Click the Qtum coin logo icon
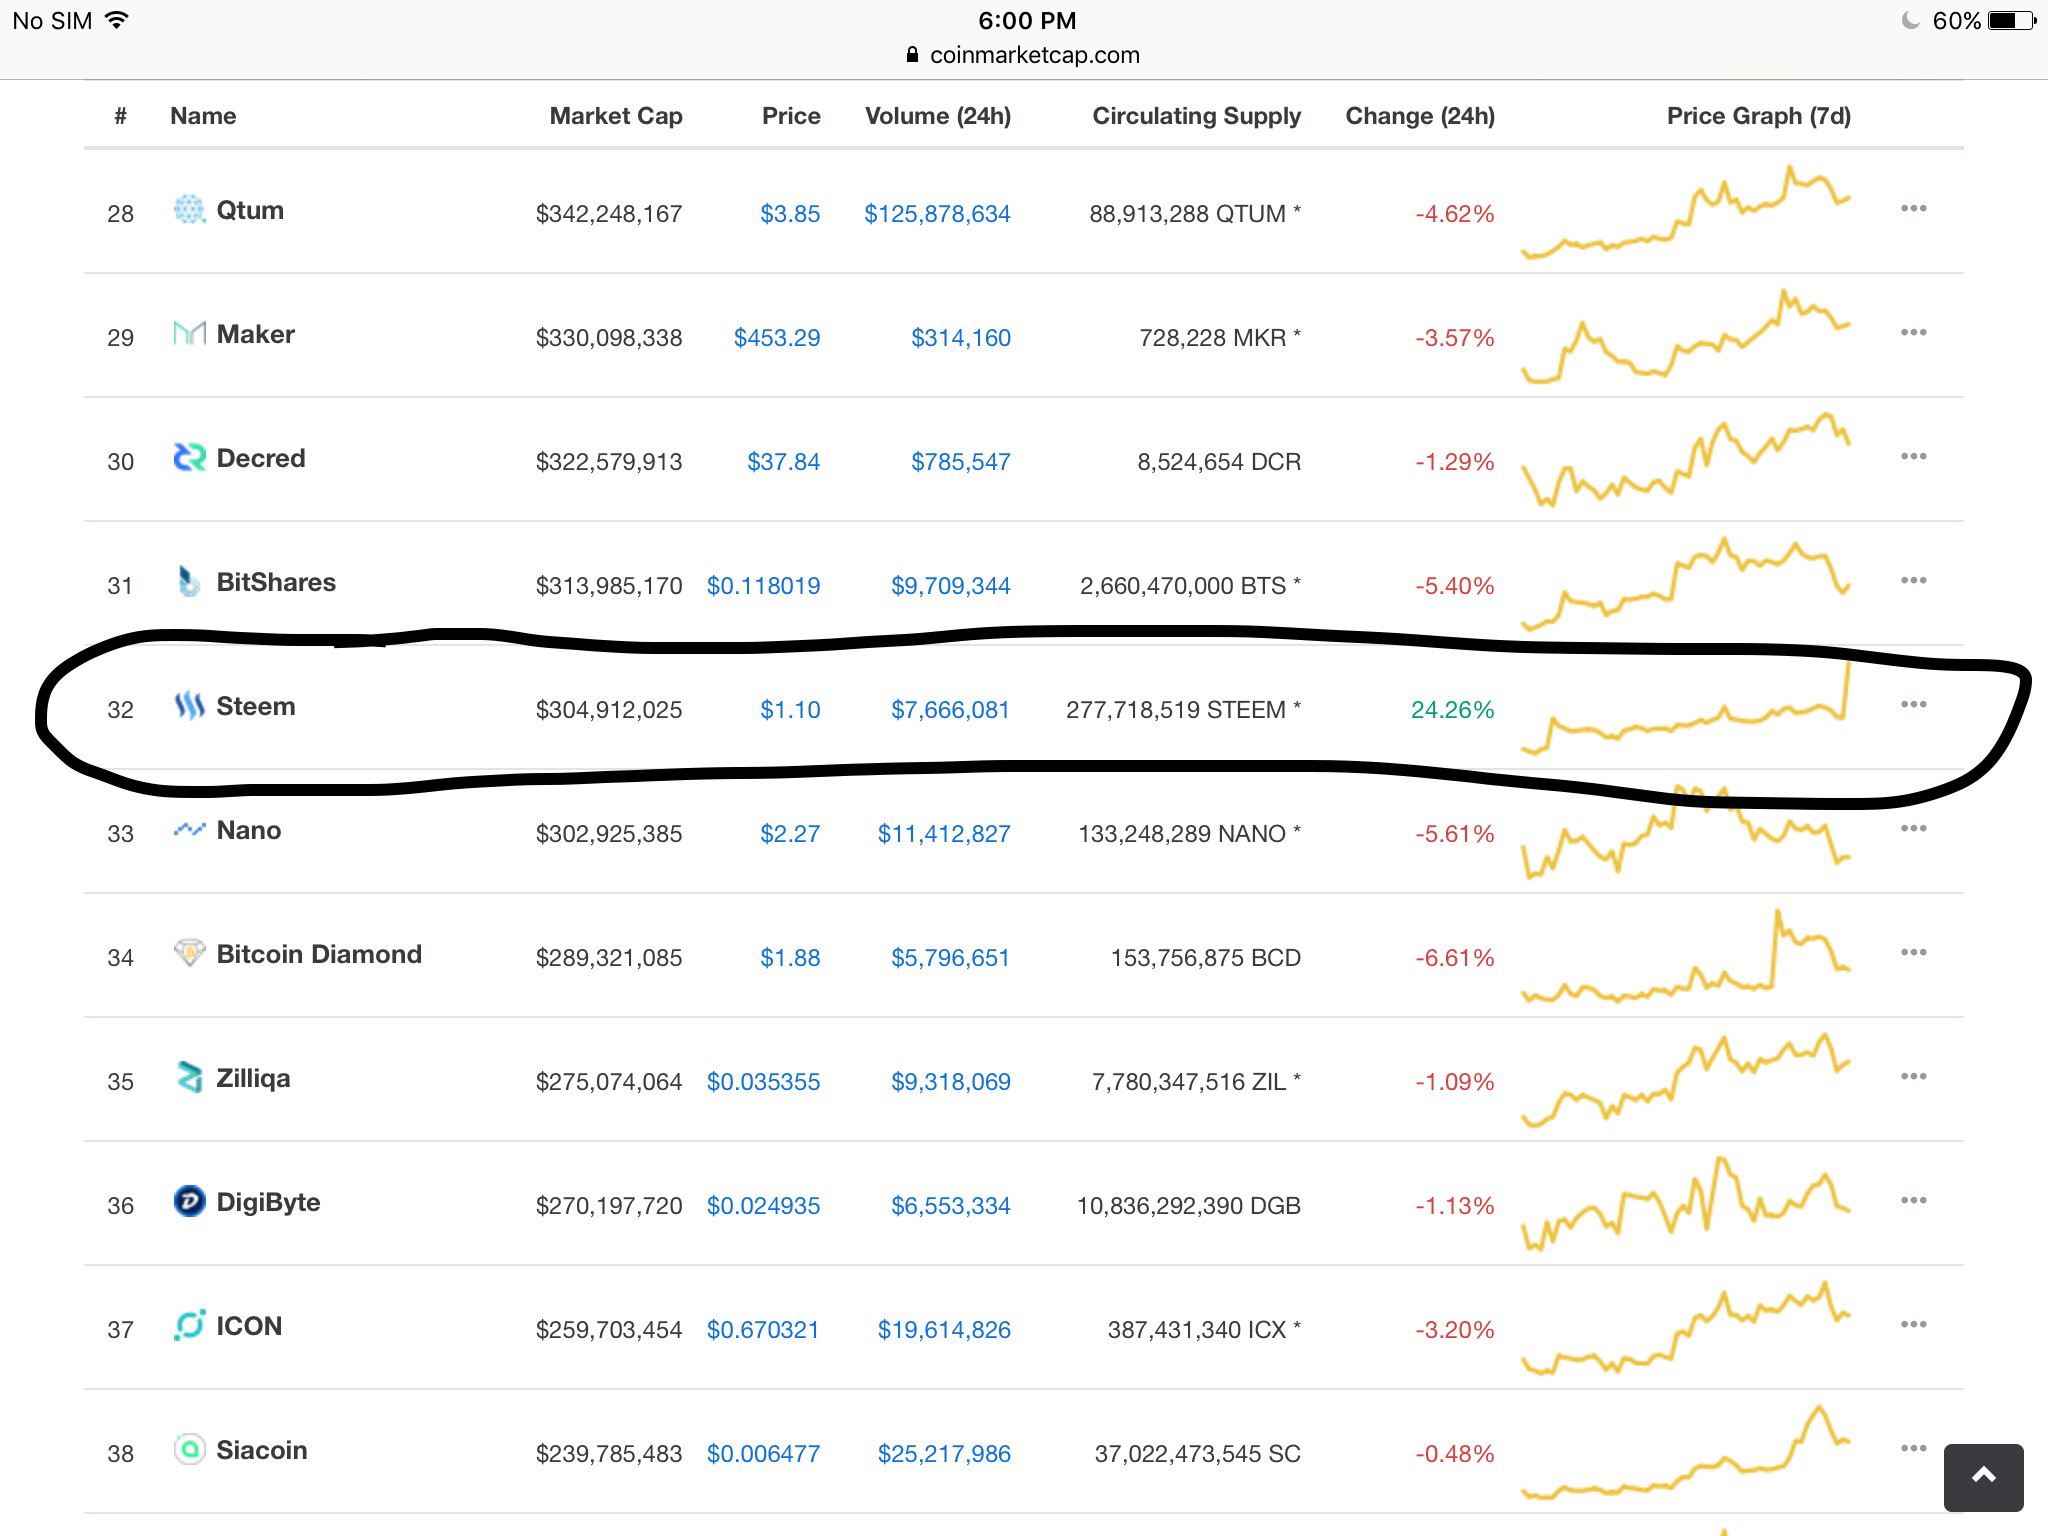2048x1536 pixels. (x=189, y=210)
